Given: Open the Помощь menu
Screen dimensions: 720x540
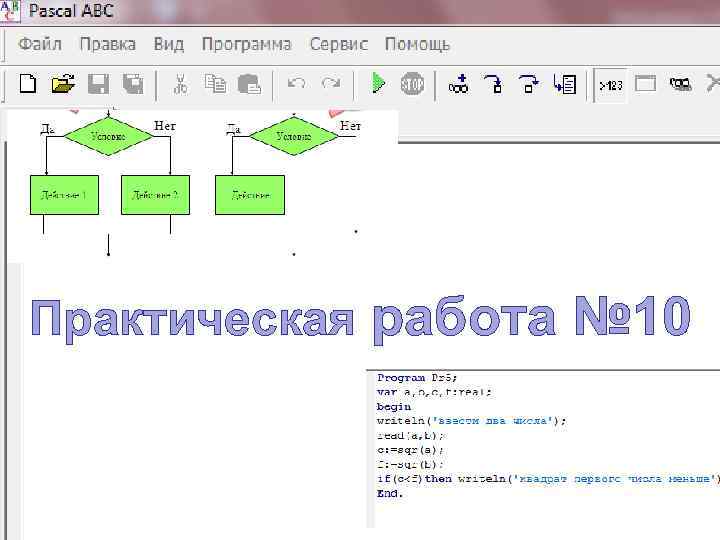Looking at the screenshot, I should click(x=417, y=45).
